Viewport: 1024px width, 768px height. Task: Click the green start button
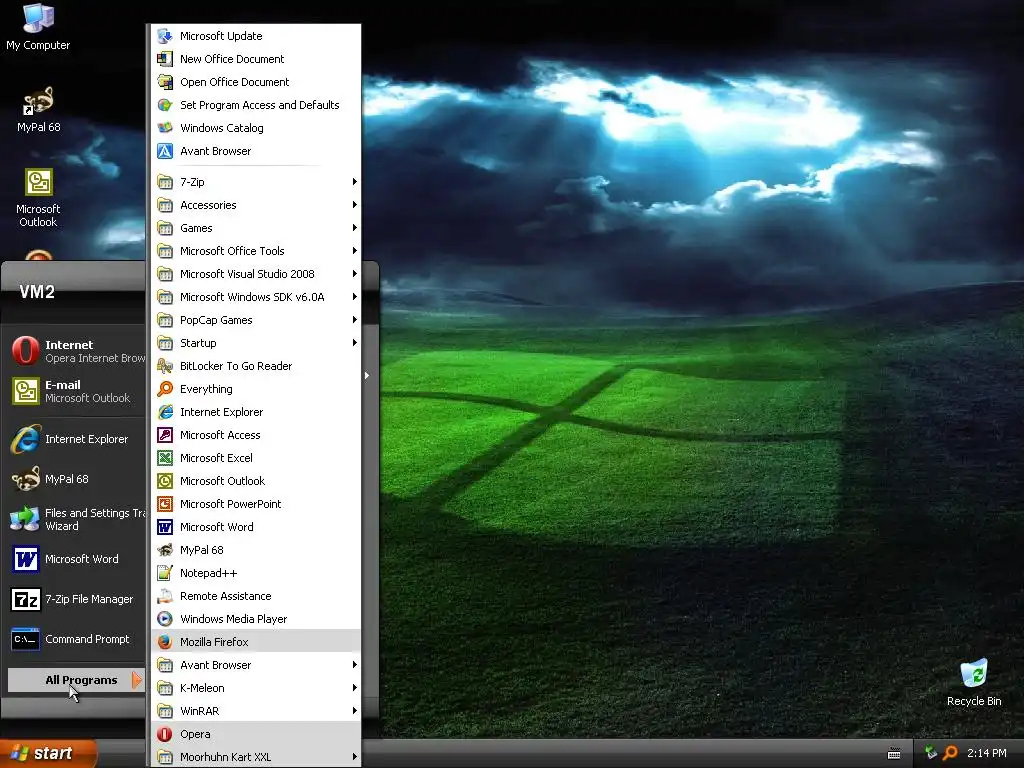pos(47,753)
